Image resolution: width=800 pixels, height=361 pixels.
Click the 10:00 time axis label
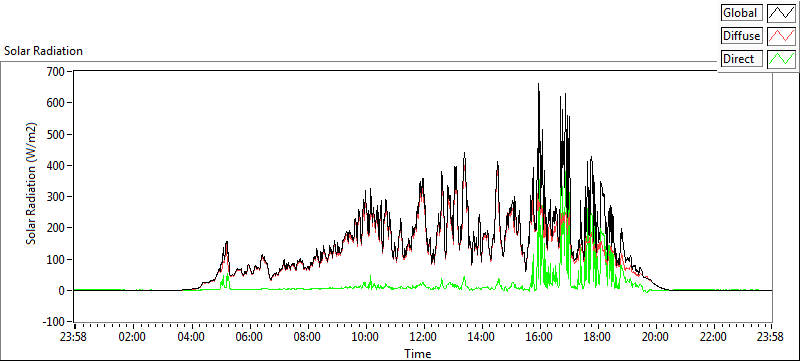click(366, 337)
